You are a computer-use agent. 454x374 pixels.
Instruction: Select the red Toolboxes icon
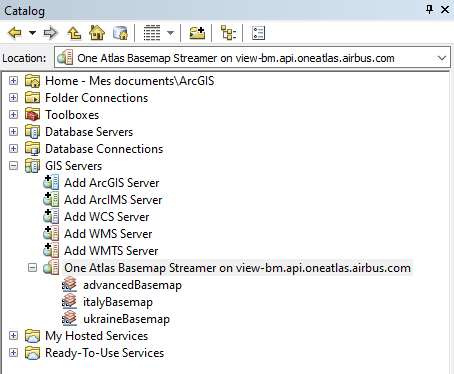pos(33,115)
